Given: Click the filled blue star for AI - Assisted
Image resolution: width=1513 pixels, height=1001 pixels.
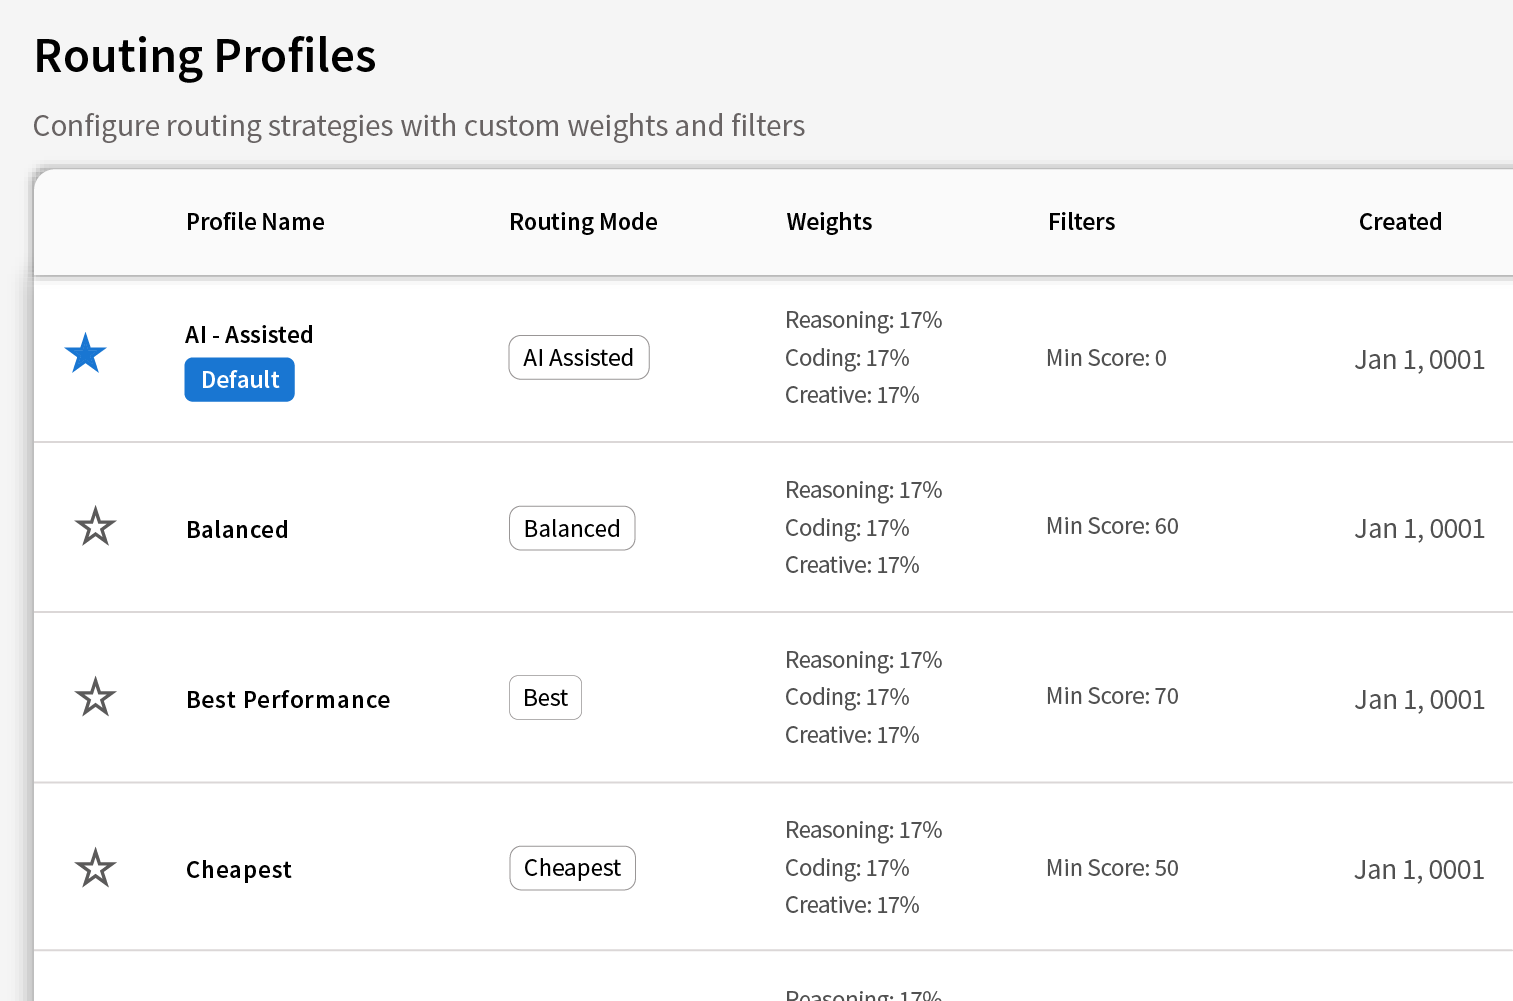Looking at the screenshot, I should [x=86, y=354].
